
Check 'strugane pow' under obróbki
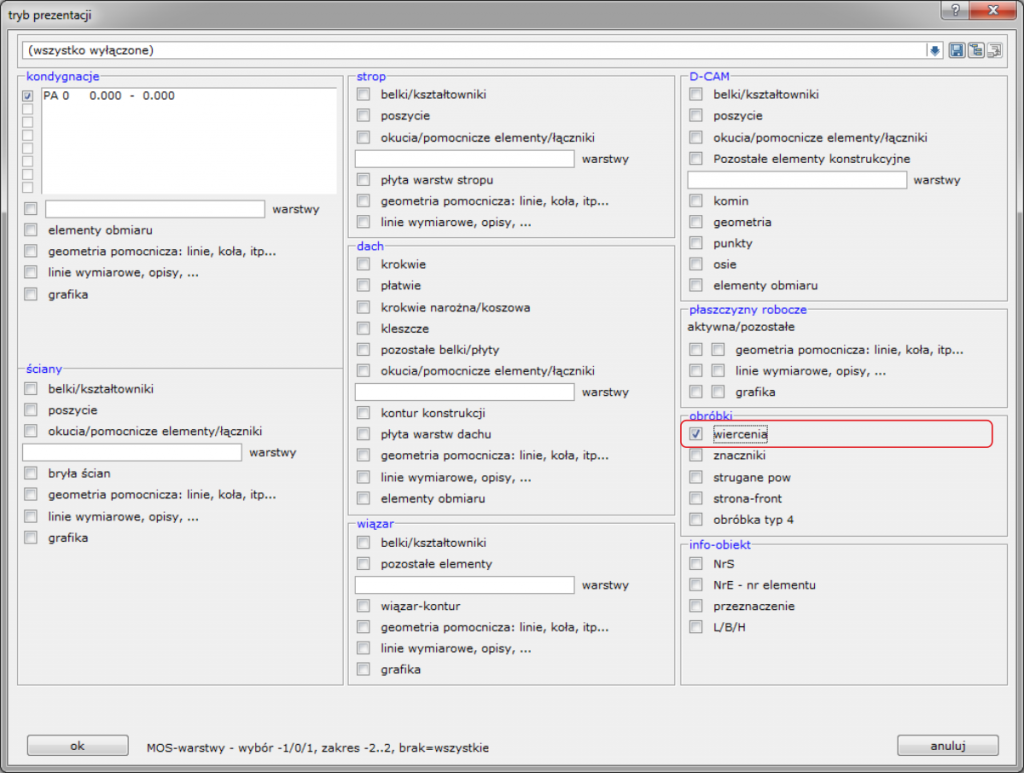(x=696, y=478)
